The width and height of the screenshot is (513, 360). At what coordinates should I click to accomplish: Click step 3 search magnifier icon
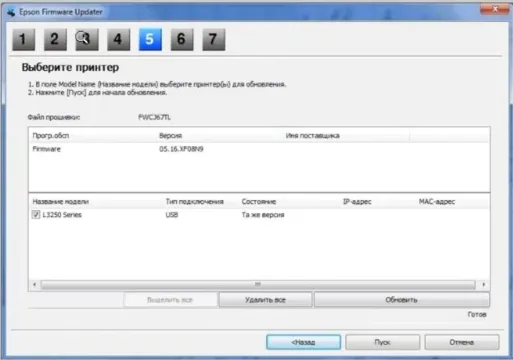click(87, 40)
